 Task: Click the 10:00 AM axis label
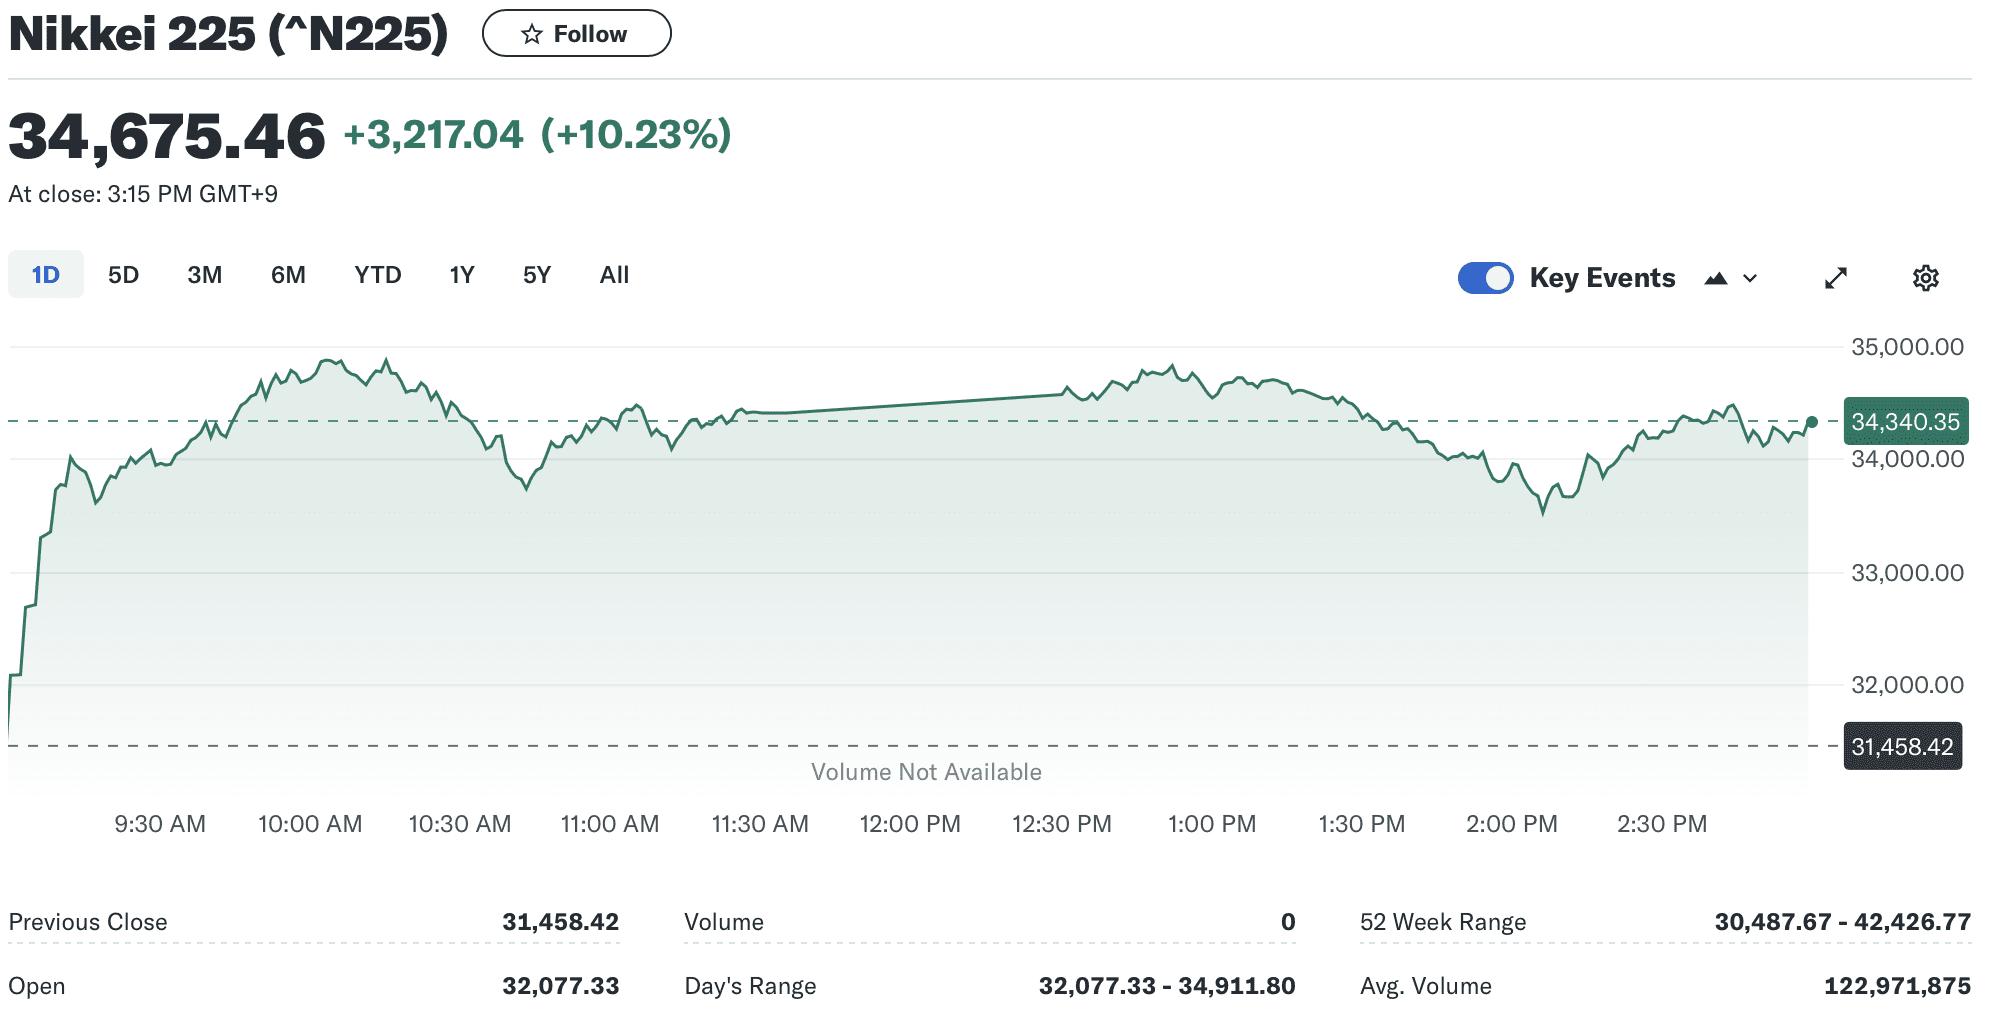coord(310,824)
